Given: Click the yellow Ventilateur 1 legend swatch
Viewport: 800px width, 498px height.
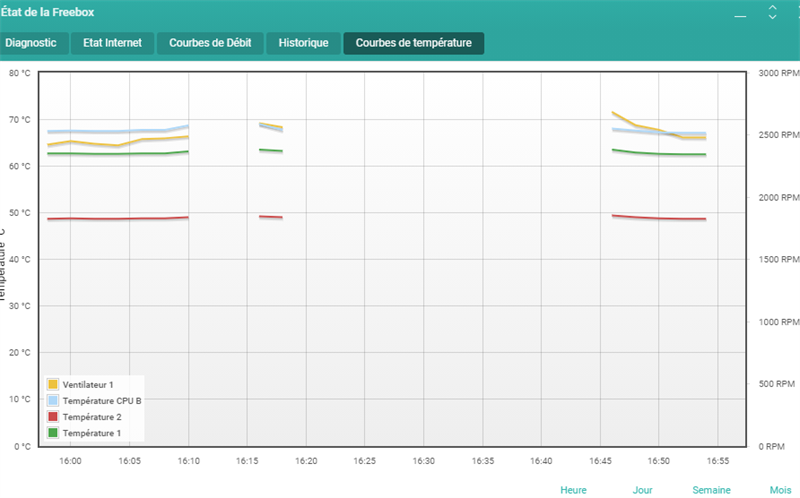Looking at the screenshot, I should click(53, 384).
